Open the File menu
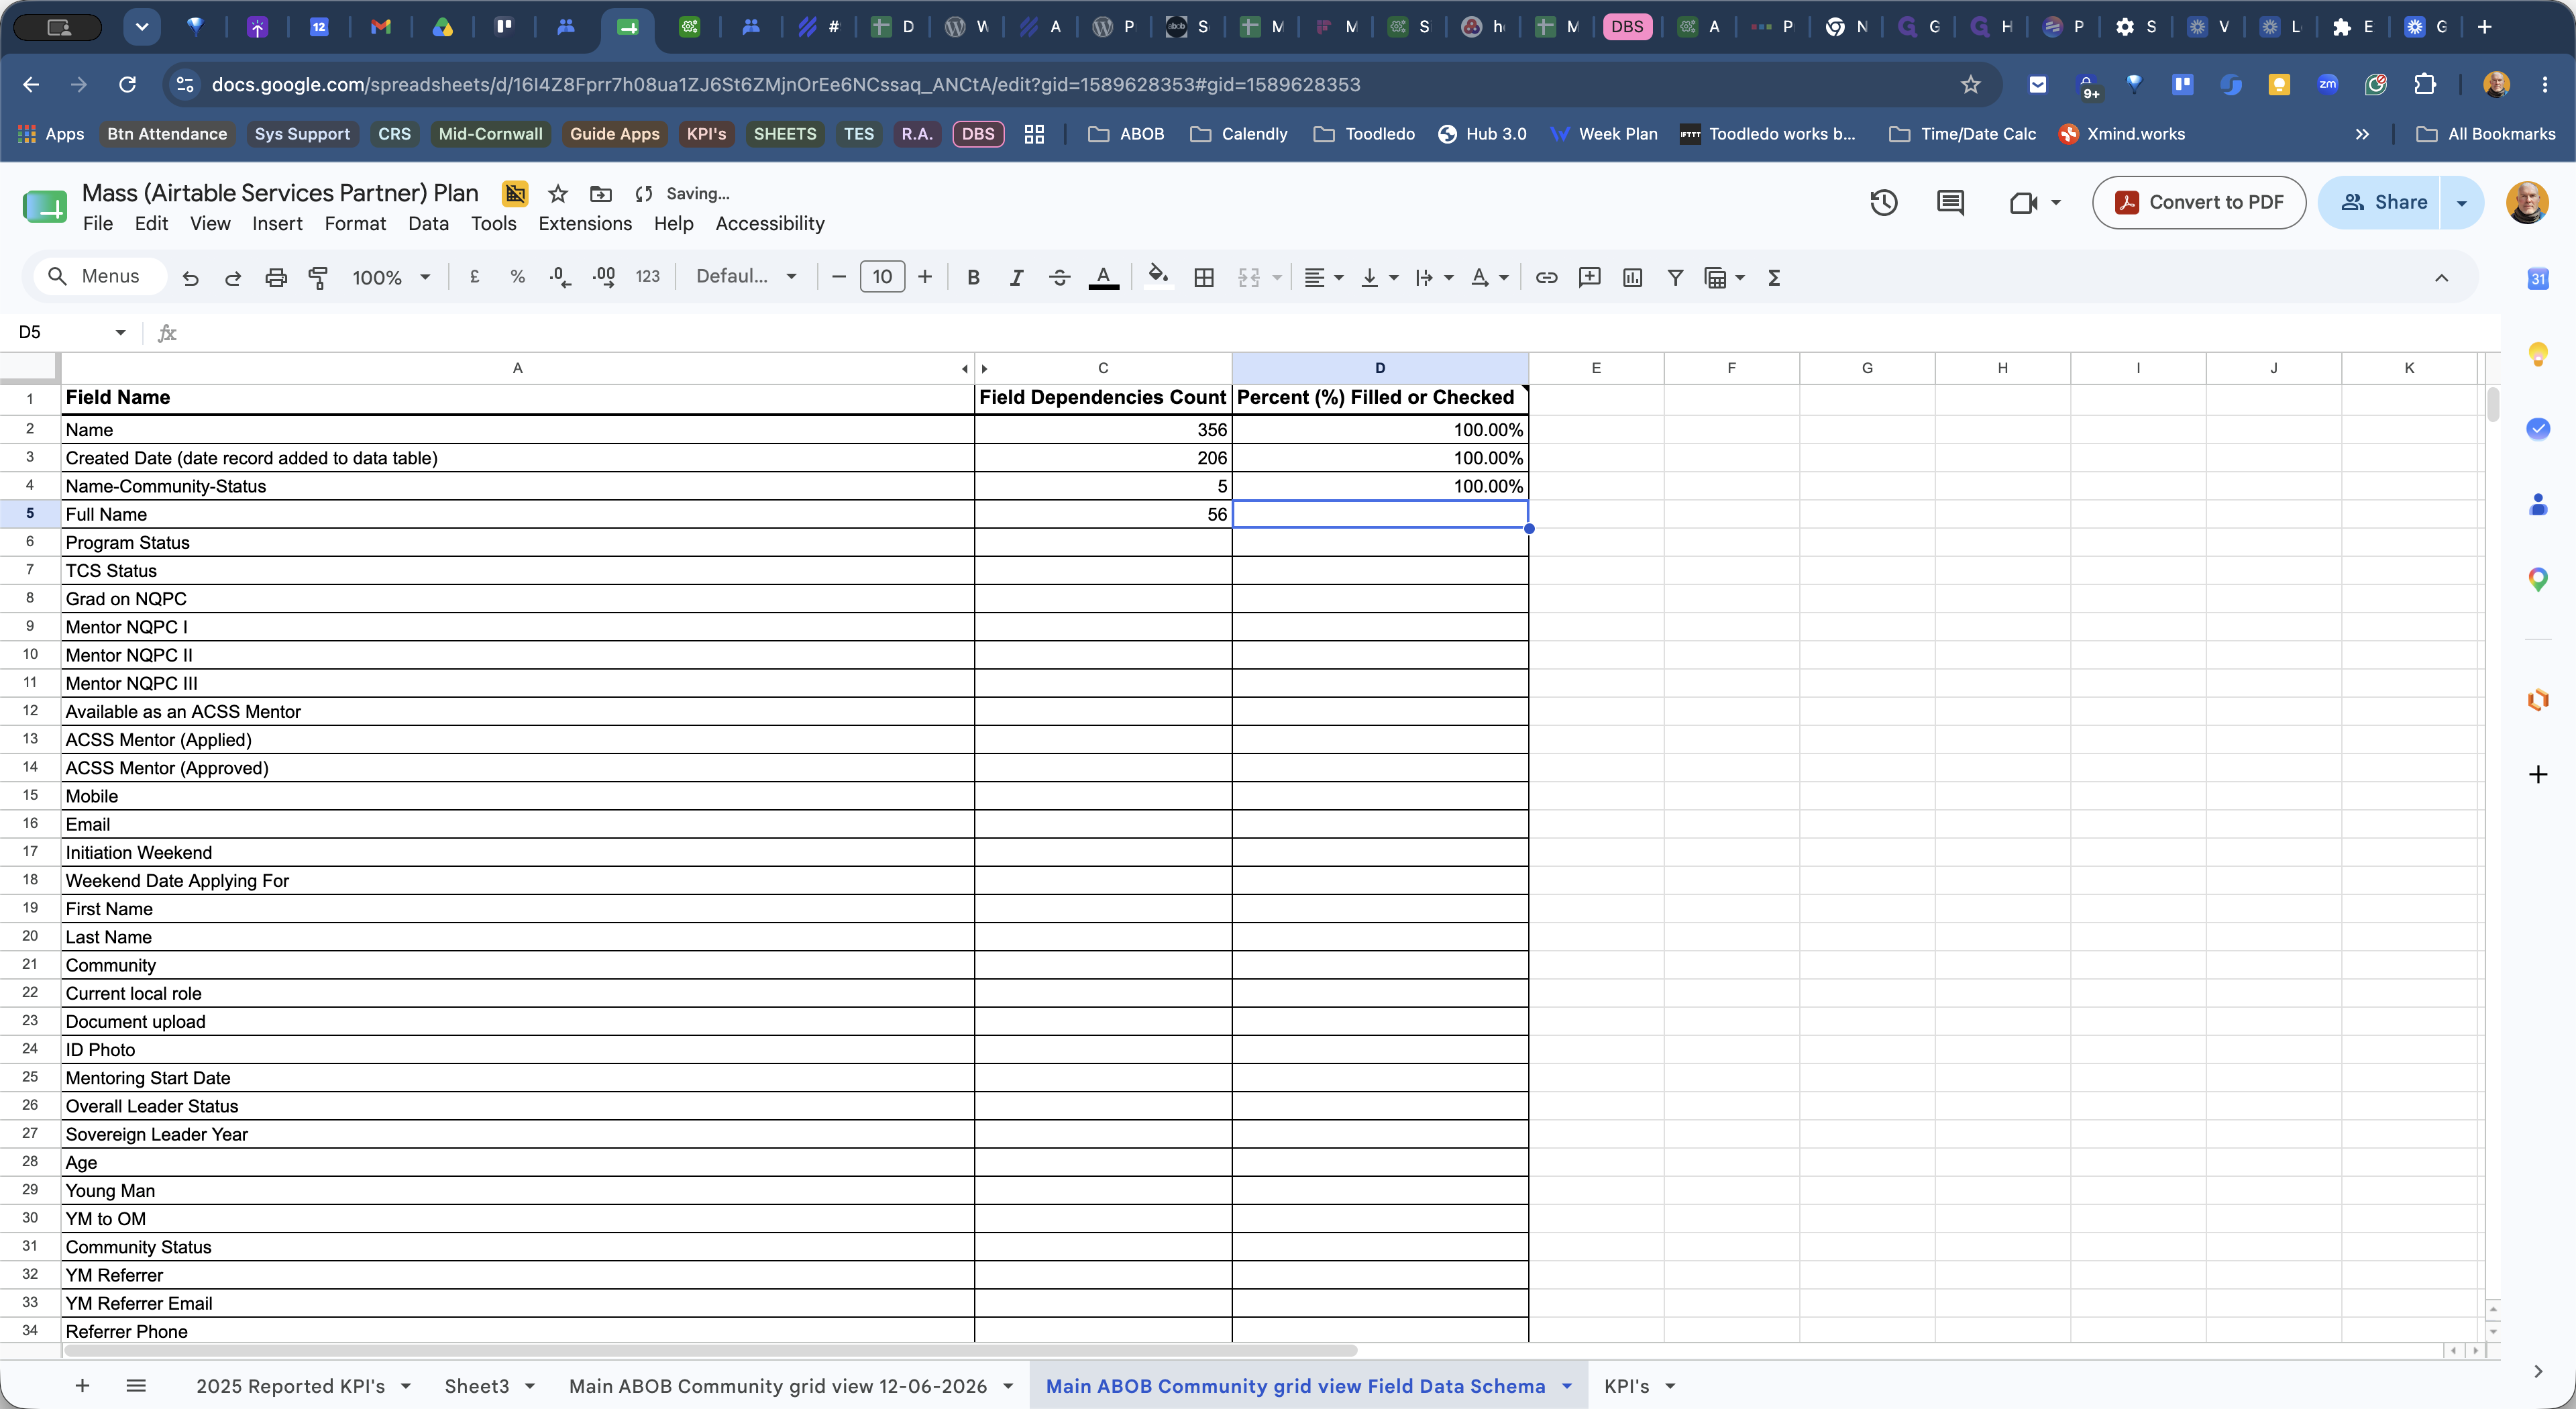Image resolution: width=2576 pixels, height=1409 pixels. [x=98, y=224]
